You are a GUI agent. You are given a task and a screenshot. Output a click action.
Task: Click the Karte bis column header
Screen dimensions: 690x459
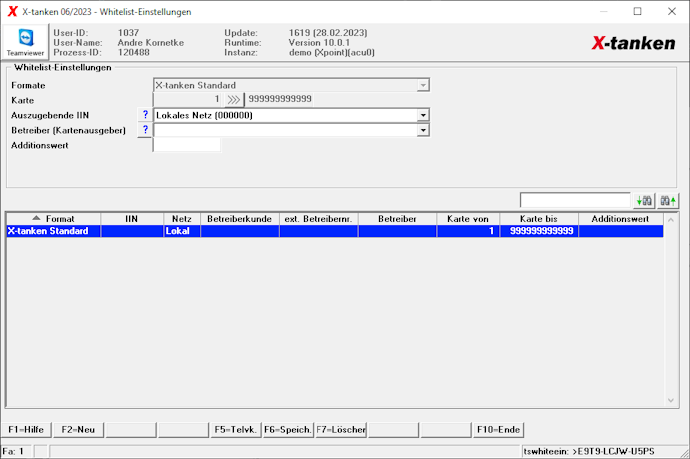click(539, 219)
